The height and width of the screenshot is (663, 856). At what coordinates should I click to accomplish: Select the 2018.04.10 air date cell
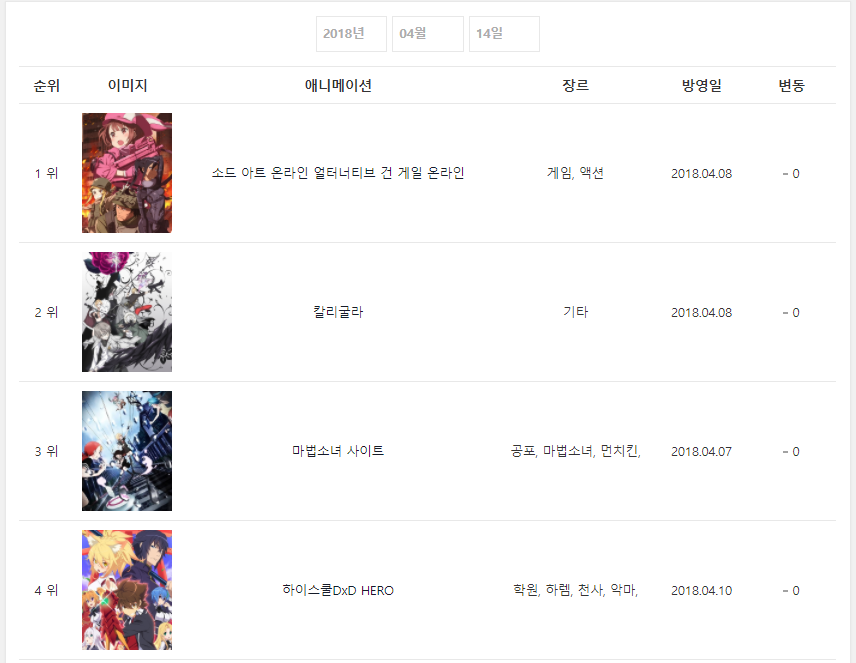coord(702,590)
